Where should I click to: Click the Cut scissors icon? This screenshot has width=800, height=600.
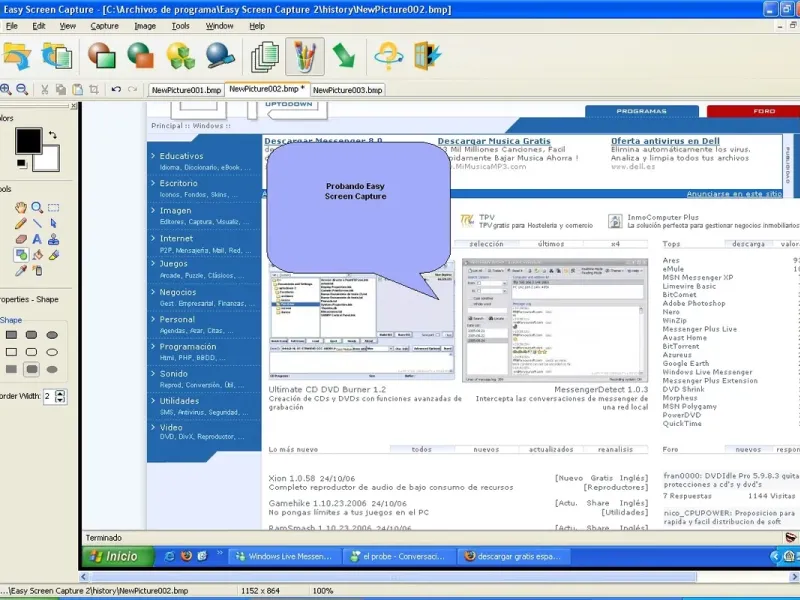point(44,90)
